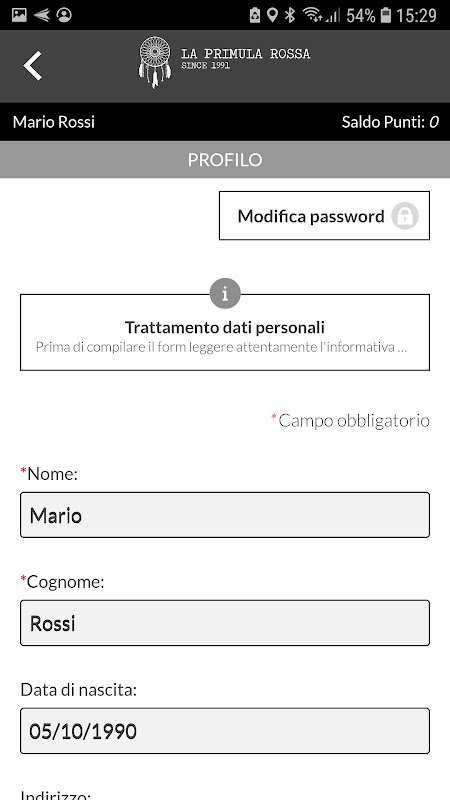The width and height of the screenshot is (450, 800).
Task: Tap the paper plane status bar icon
Action: (42, 15)
